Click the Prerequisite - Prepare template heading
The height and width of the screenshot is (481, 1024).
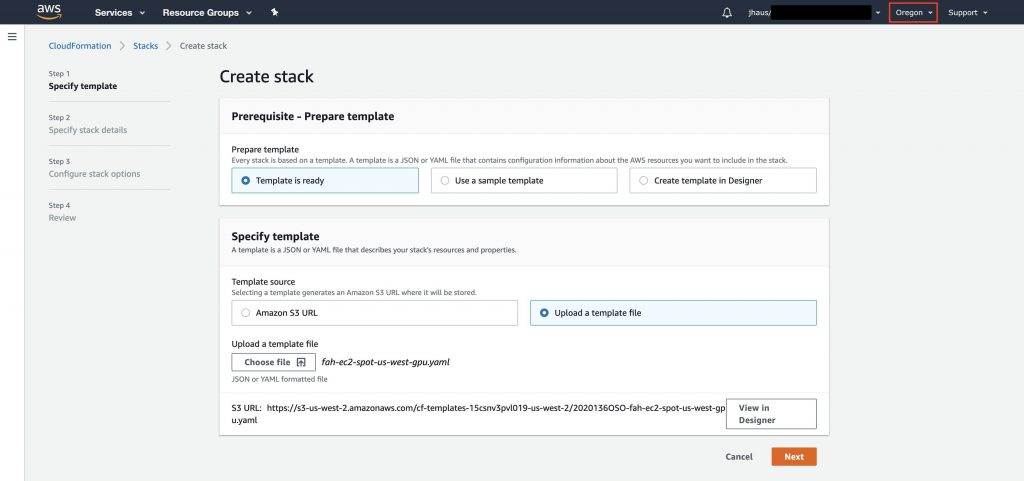click(x=313, y=117)
